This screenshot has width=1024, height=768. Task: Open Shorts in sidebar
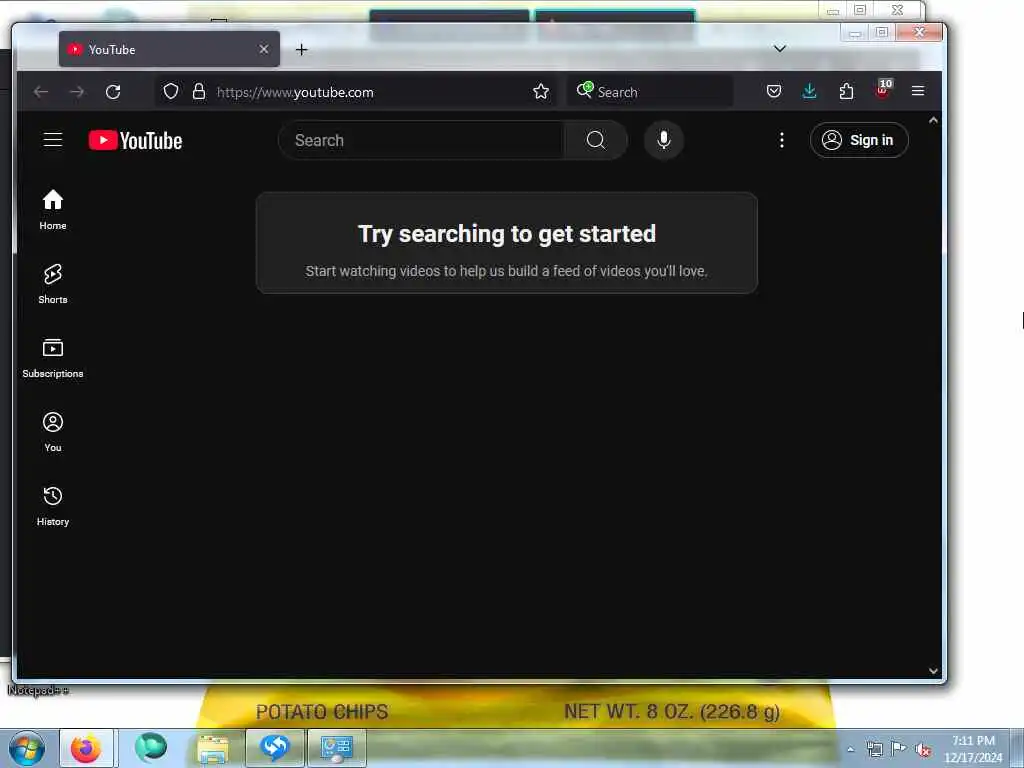(x=53, y=283)
